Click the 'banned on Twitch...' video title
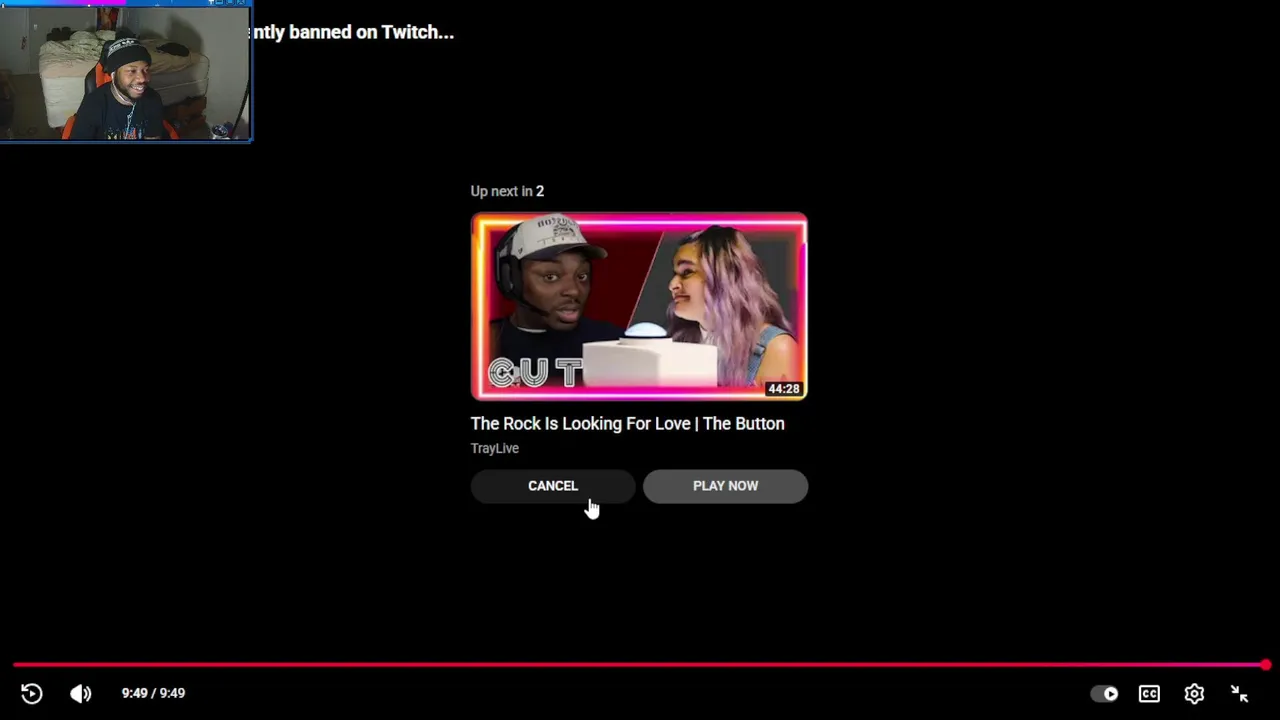The width and height of the screenshot is (1280, 720). tap(351, 32)
